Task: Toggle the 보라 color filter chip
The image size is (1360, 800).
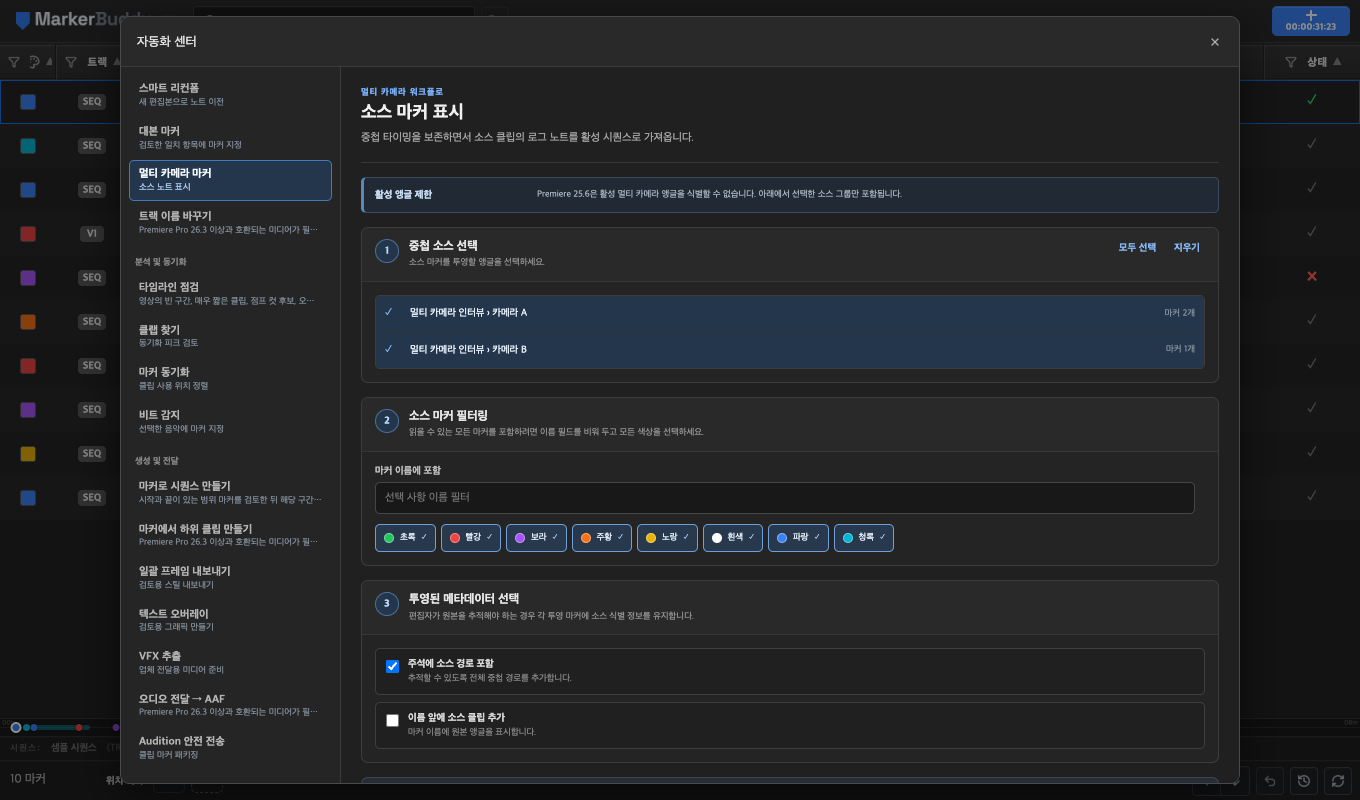Action: click(x=536, y=538)
